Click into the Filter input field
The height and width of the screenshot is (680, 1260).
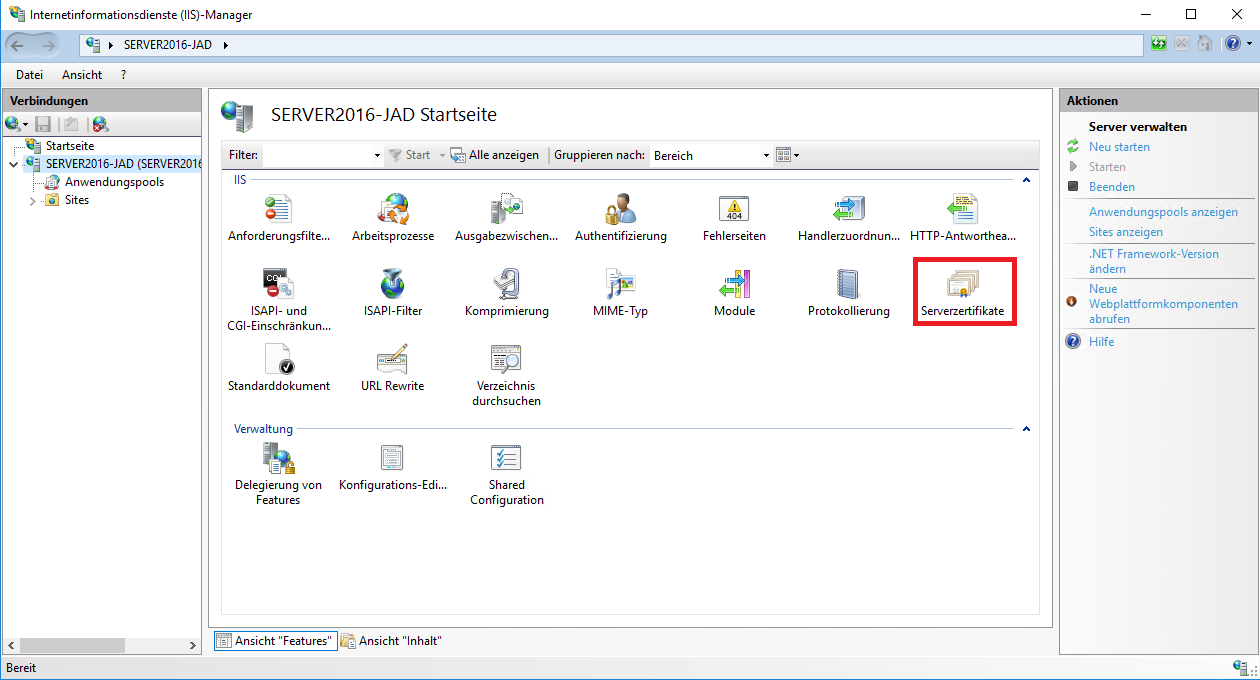(316, 156)
